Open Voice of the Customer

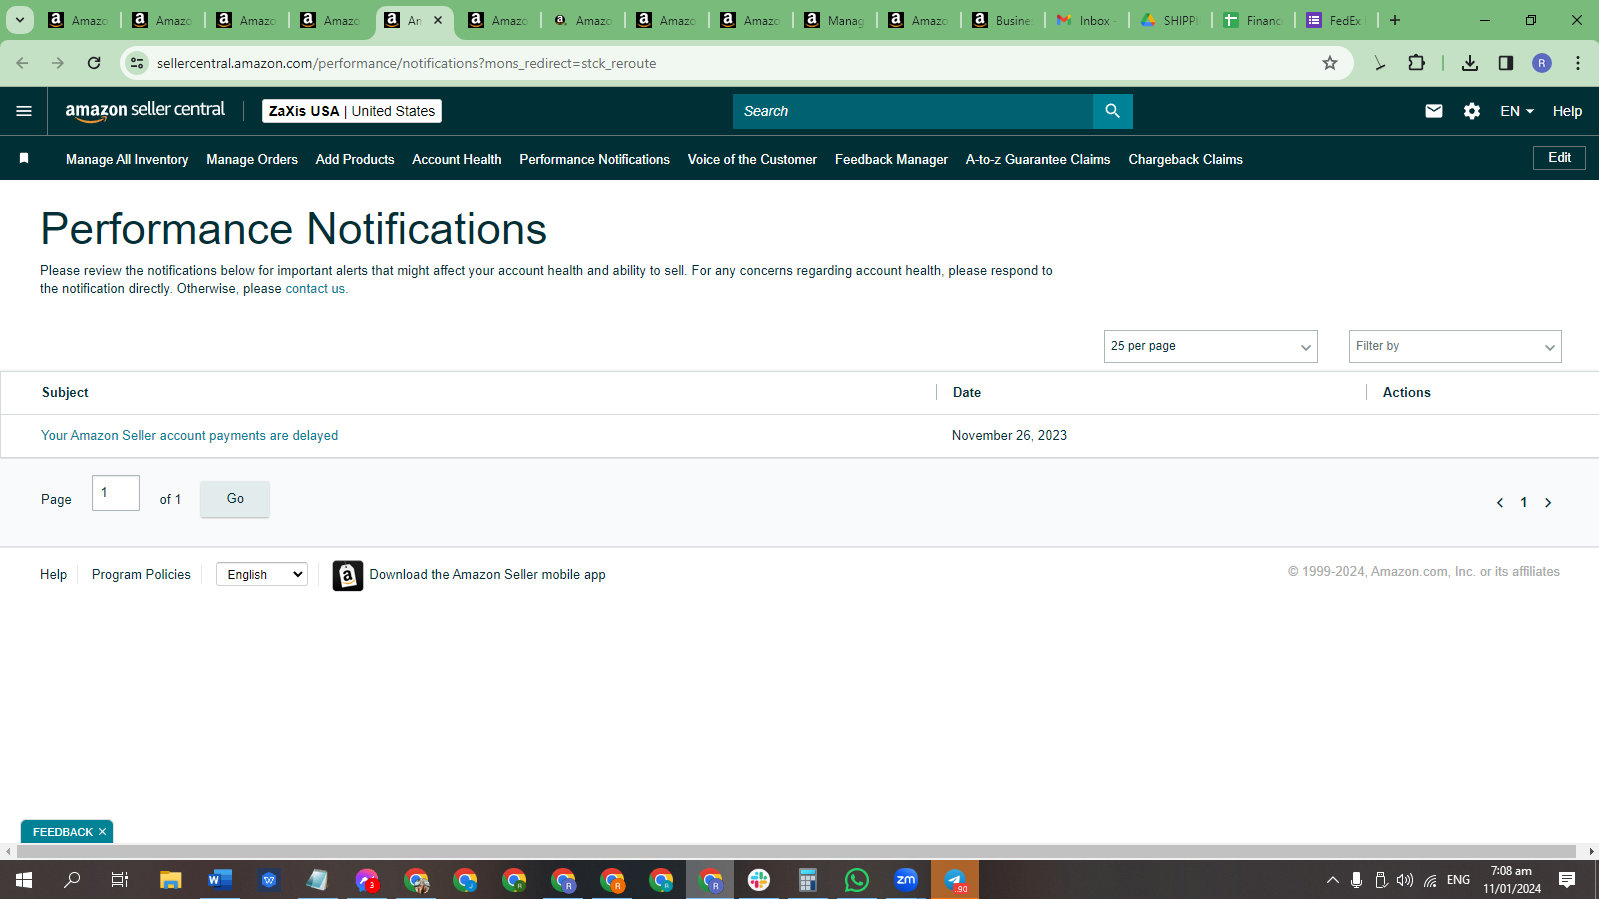point(752,159)
